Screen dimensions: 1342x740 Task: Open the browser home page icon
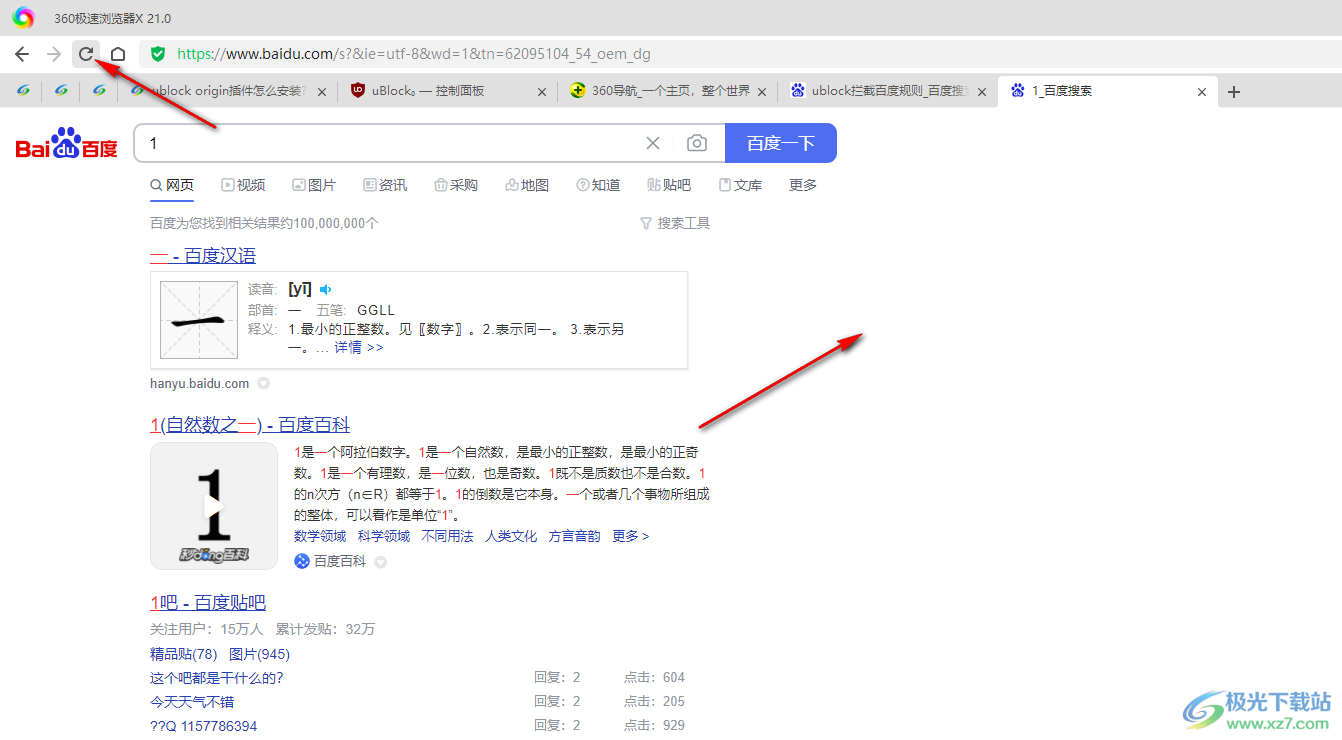[x=118, y=54]
